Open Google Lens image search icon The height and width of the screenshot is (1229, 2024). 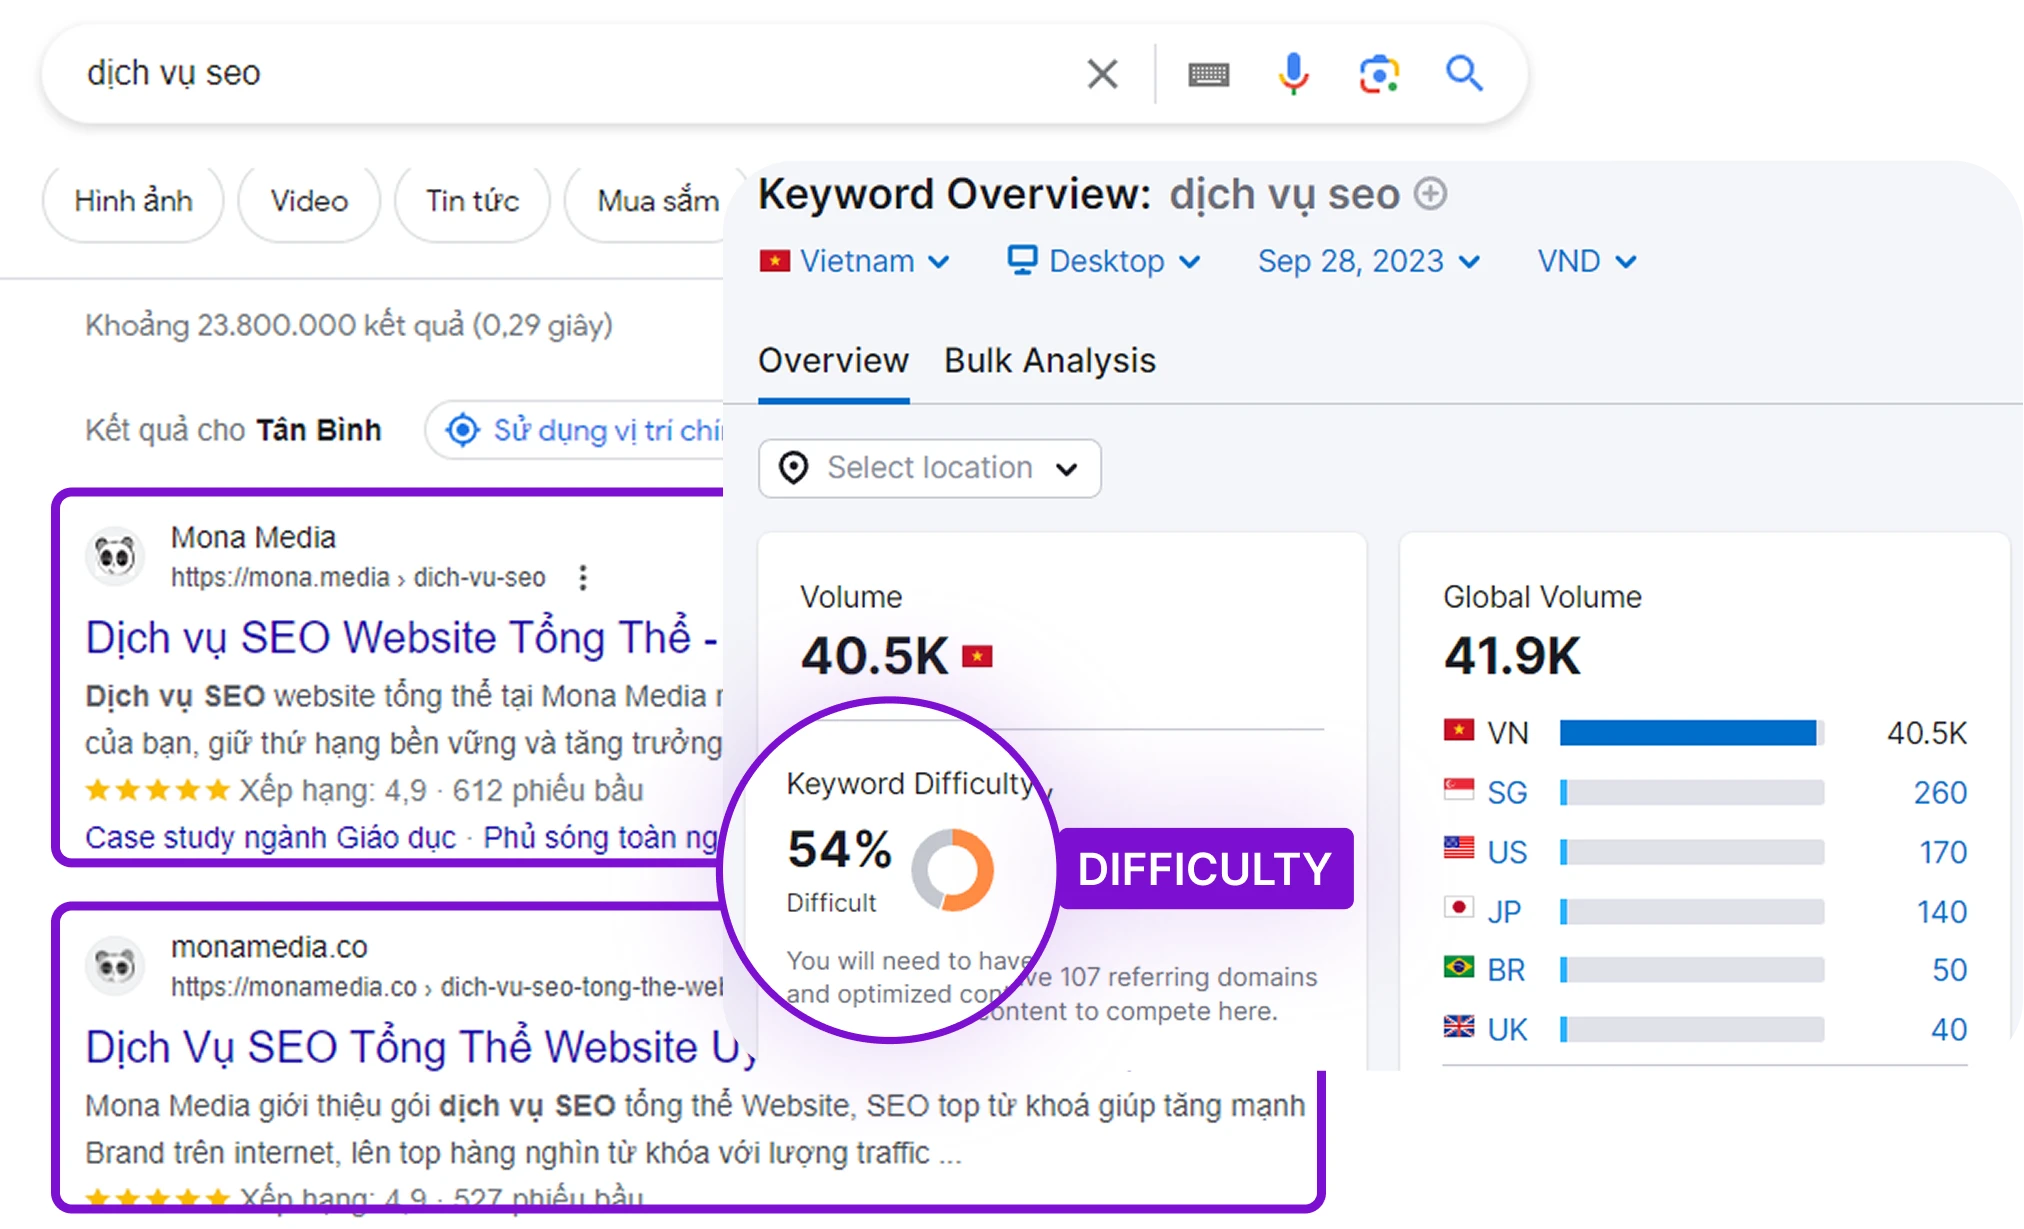point(1378,74)
